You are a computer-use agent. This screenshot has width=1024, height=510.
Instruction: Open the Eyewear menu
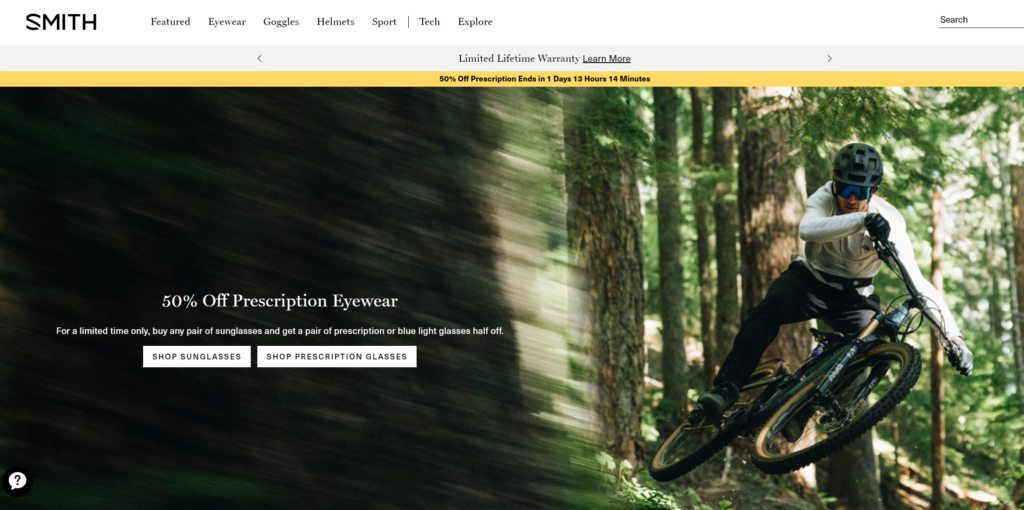[227, 22]
